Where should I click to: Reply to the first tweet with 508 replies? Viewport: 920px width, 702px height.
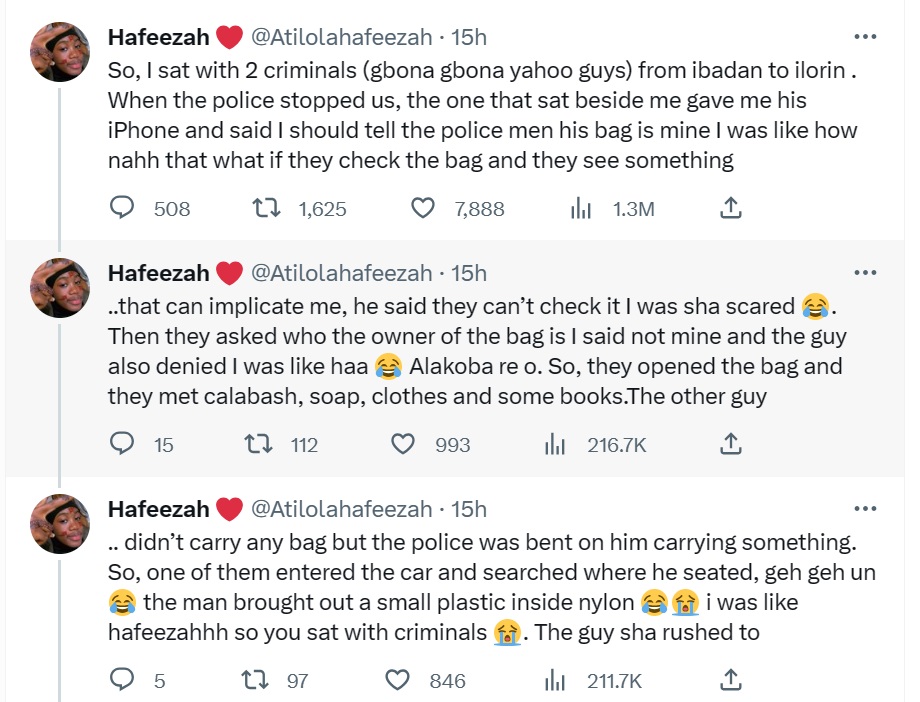pos(122,208)
